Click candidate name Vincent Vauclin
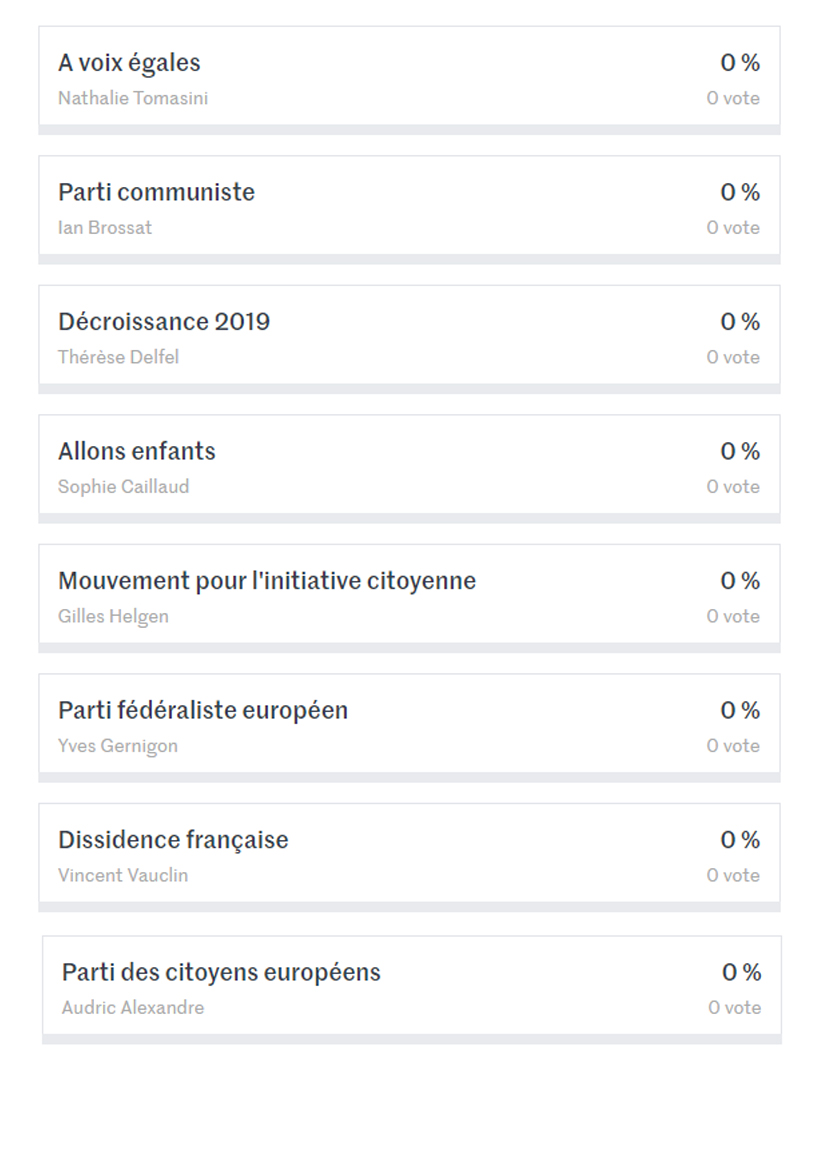 [x=123, y=875]
